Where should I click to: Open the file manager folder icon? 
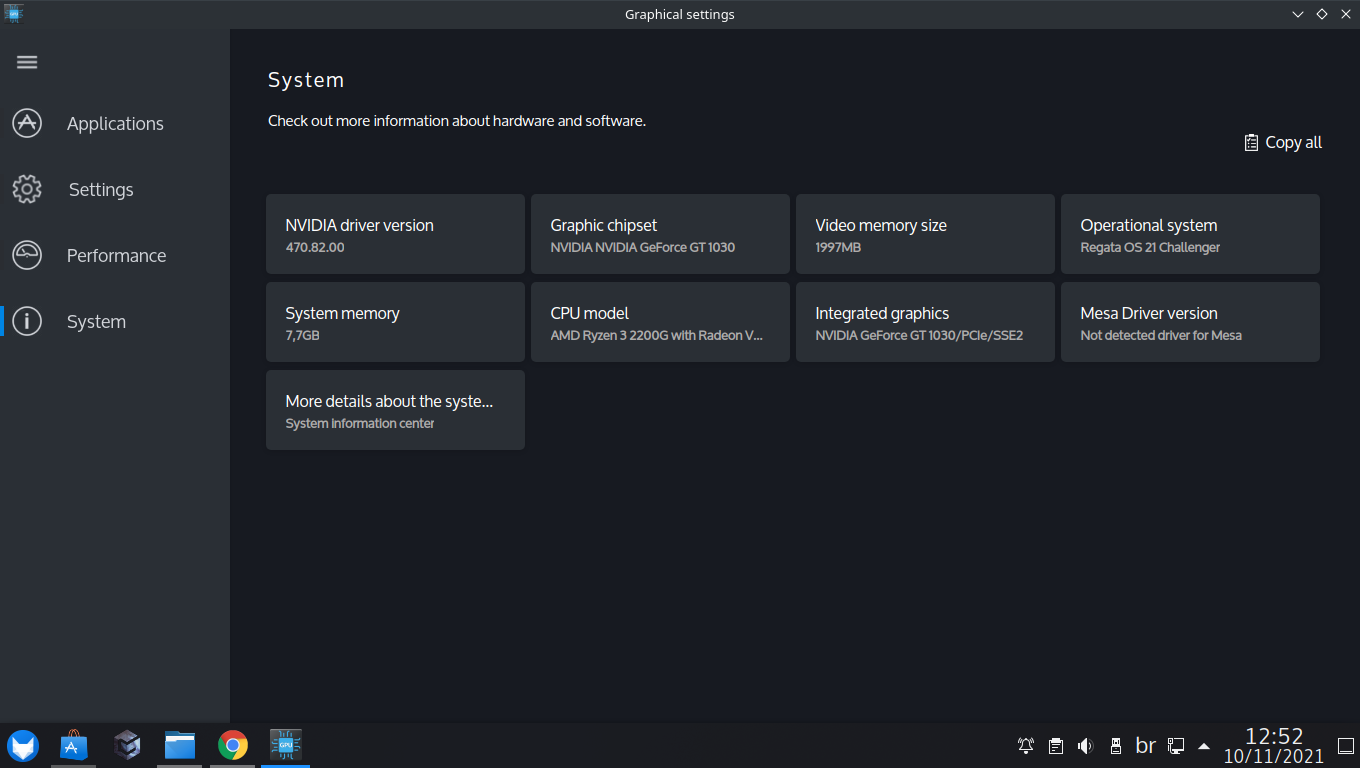(180, 746)
